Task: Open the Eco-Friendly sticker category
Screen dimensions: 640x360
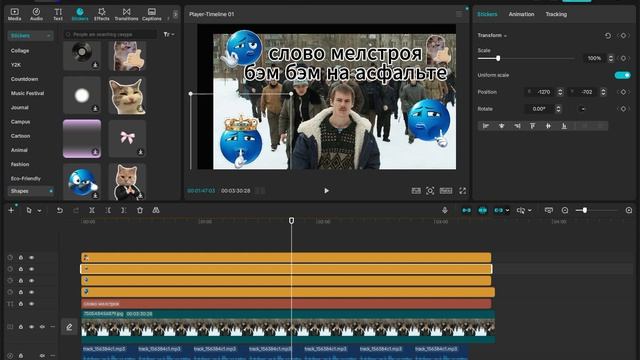Action: click(26, 178)
